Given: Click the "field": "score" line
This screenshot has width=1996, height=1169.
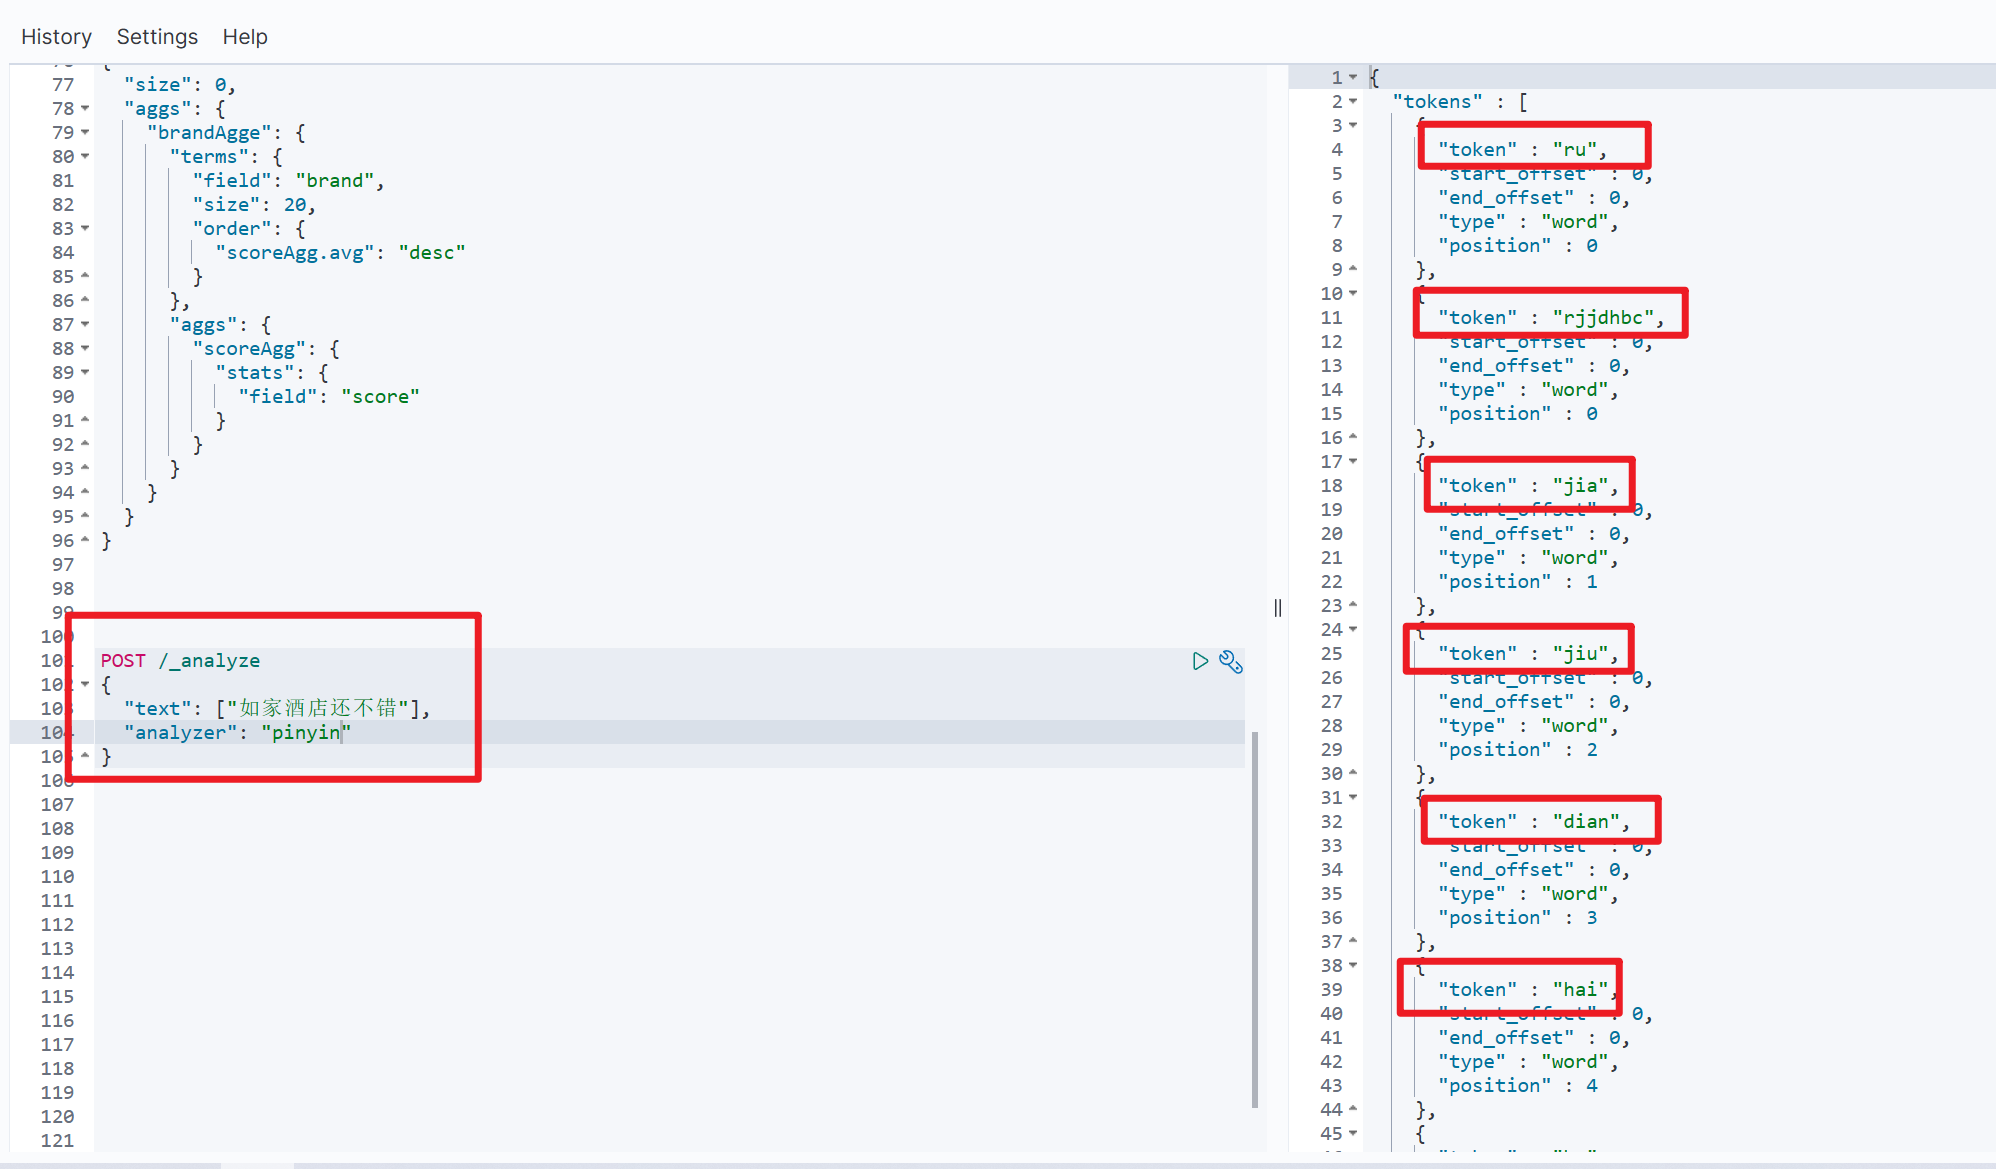Looking at the screenshot, I should (329, 396).
